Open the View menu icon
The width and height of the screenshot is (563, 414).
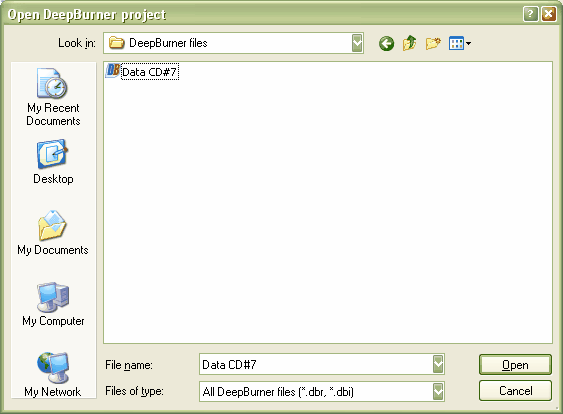tap(460, 44)
